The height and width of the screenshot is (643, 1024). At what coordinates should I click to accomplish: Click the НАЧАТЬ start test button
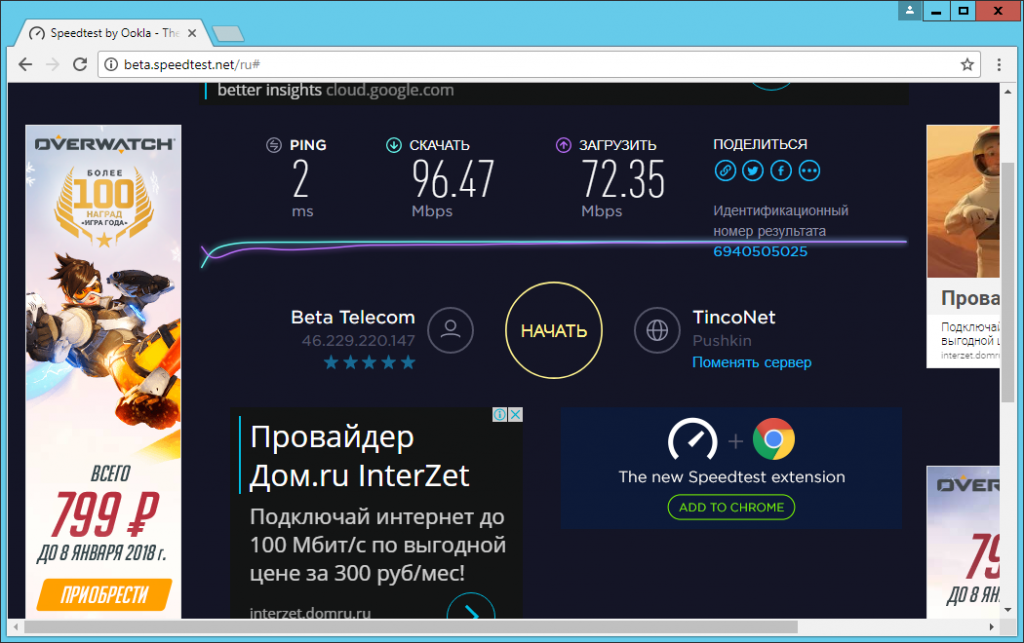pyautogui.click(x=554, y=330)
